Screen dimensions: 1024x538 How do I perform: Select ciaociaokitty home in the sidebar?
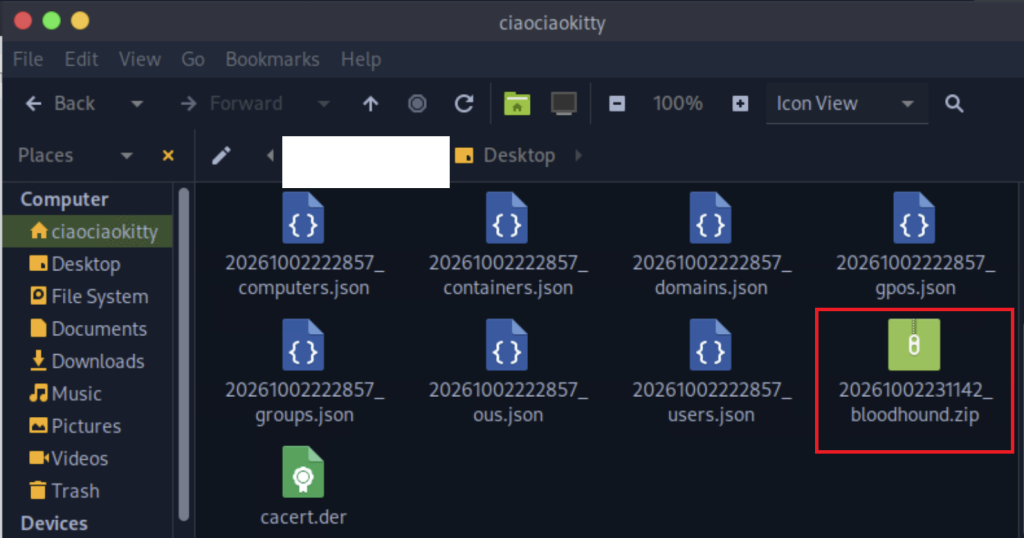point(88,232)
